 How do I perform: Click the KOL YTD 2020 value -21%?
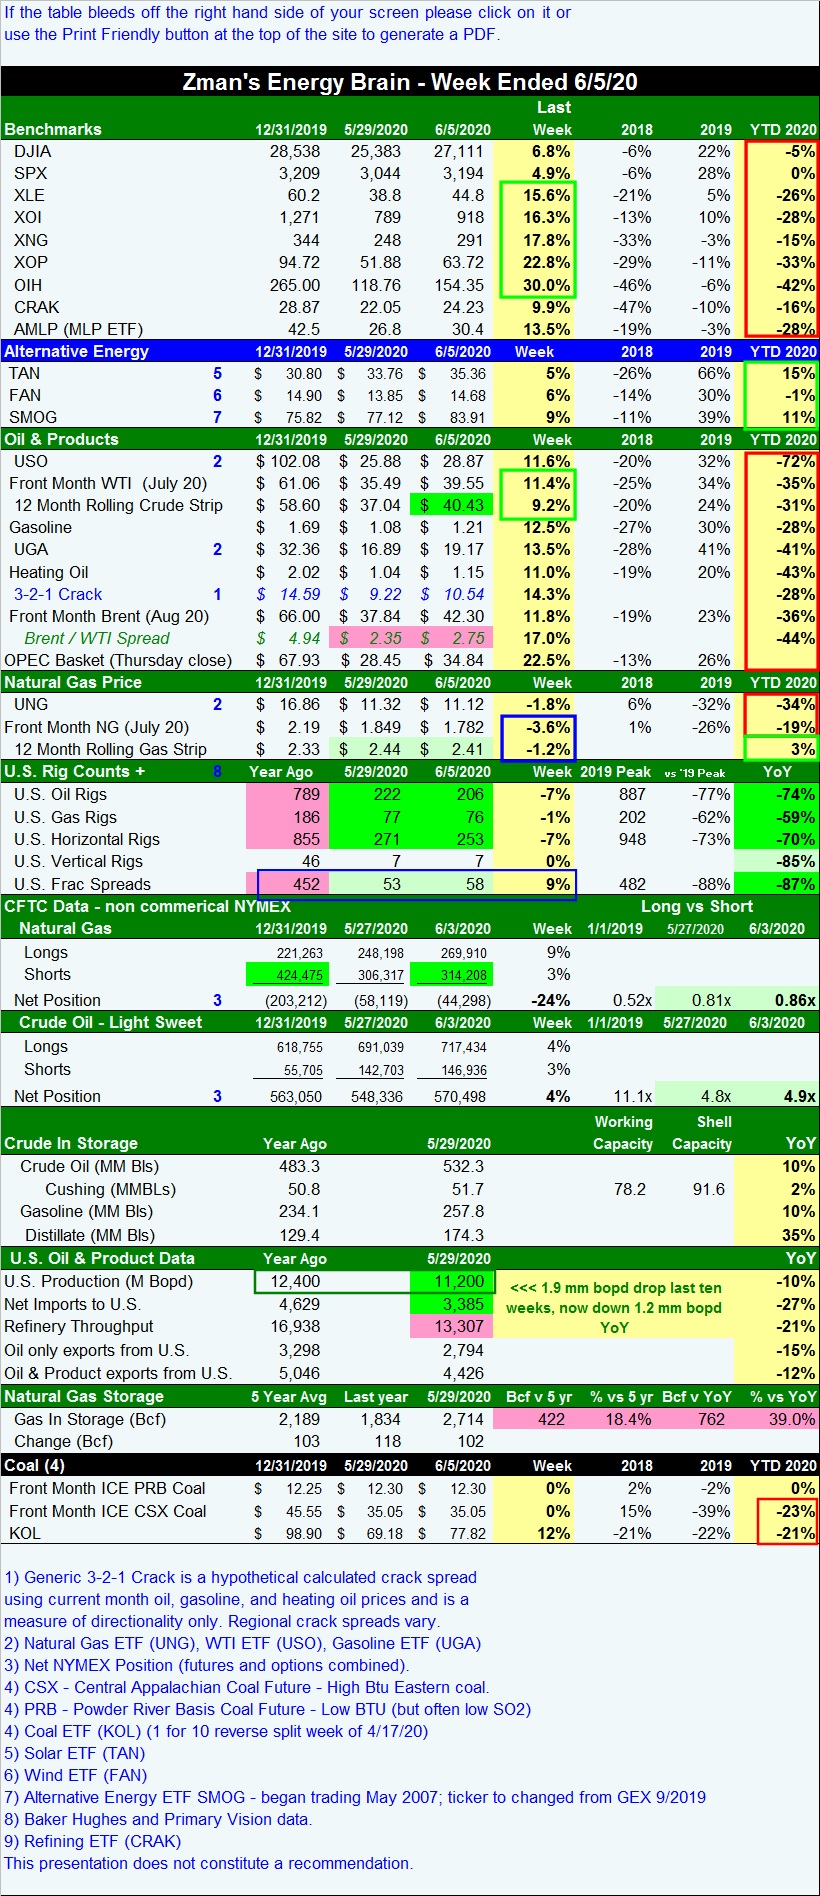(x=796, y=1533)
